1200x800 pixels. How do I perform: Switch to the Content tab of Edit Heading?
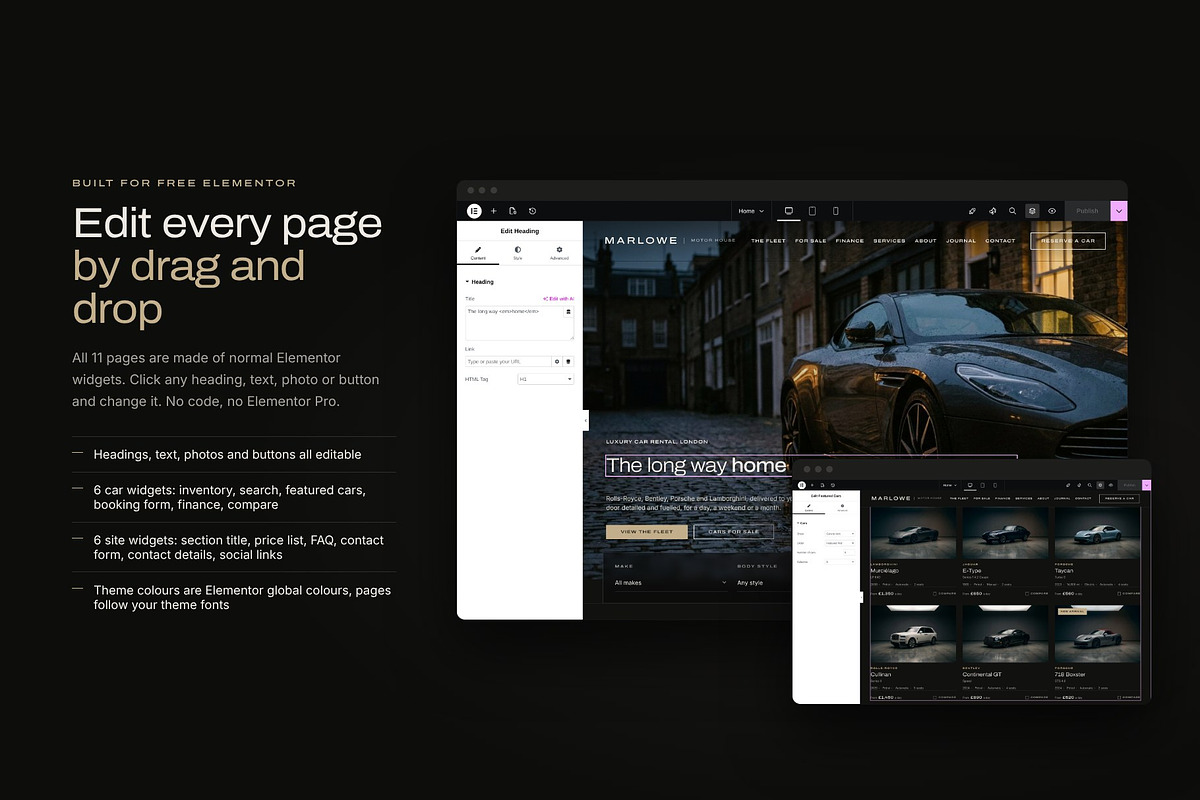[478, 253]
